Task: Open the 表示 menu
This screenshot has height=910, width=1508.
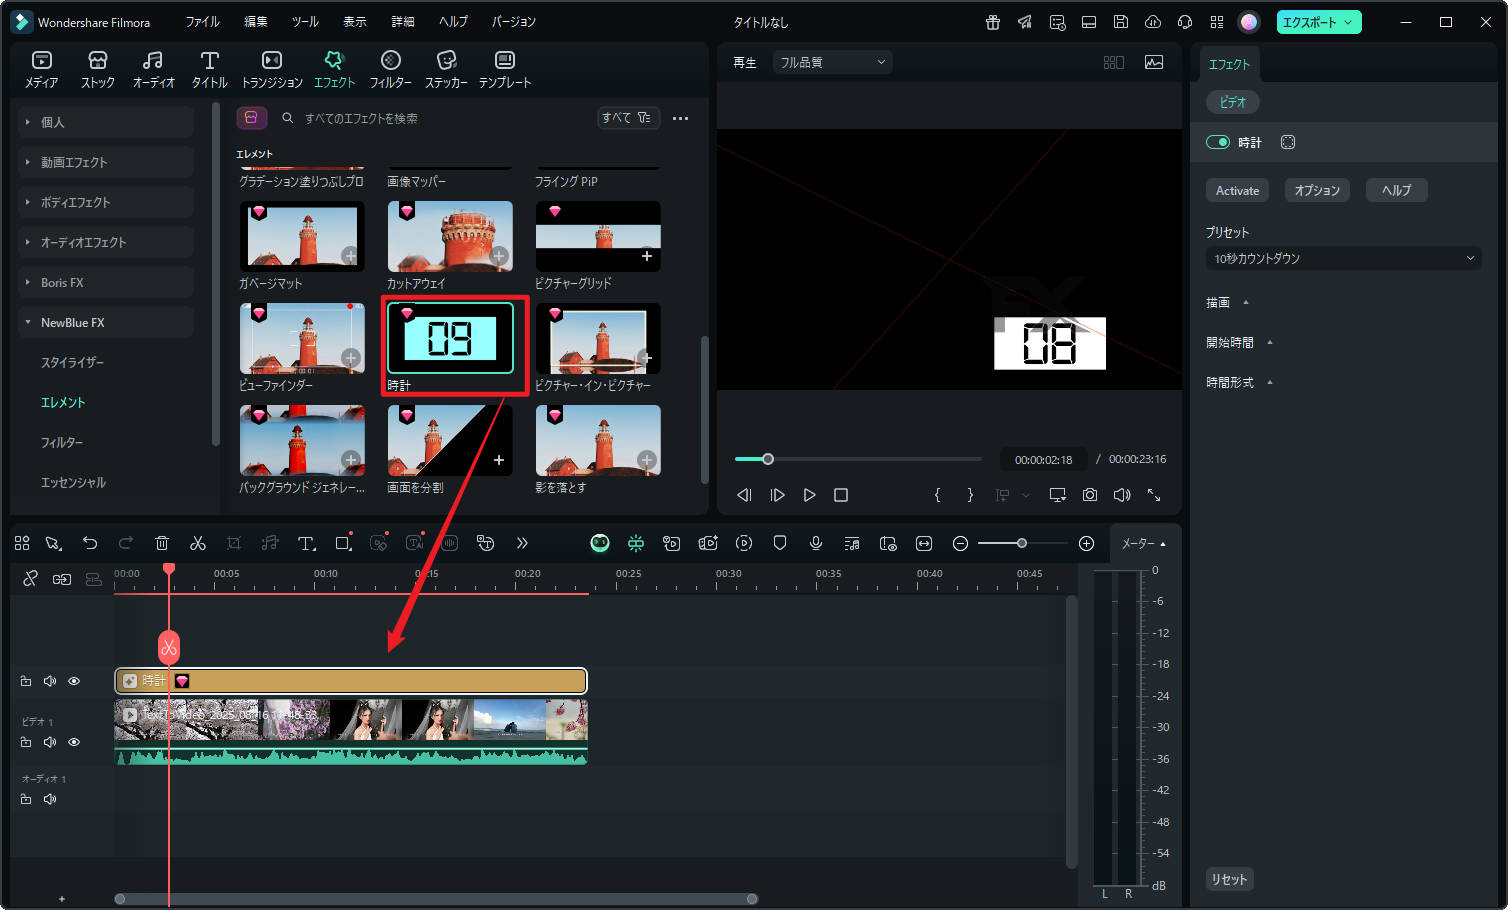Action: pyautogui.click(x=355, y=22)
